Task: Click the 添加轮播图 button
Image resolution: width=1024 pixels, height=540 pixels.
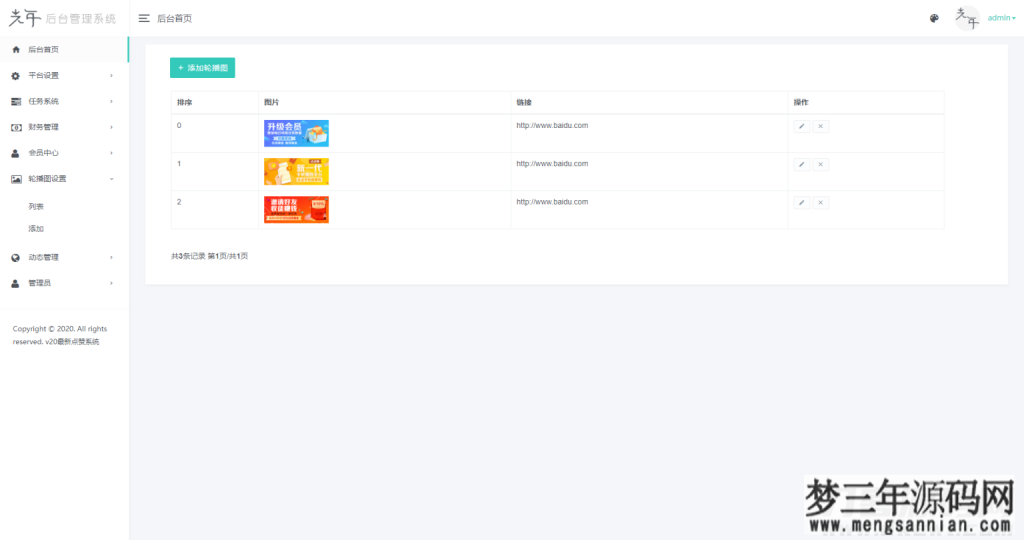Action: click(202, 68)
